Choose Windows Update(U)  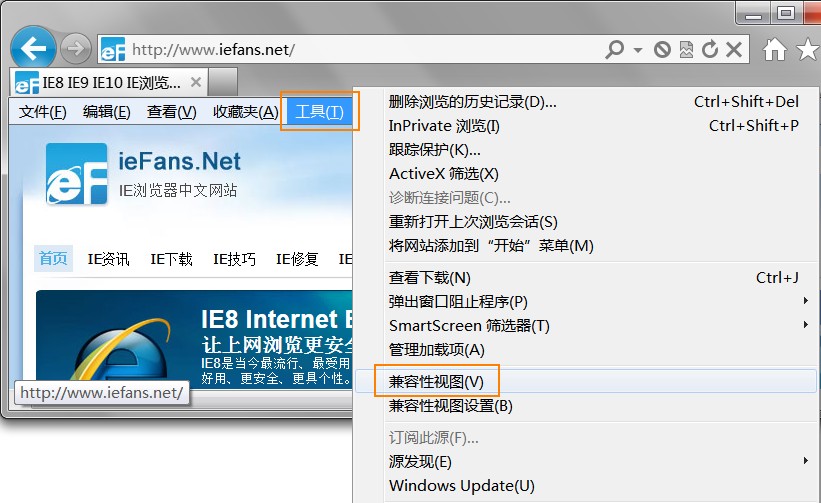tap(585, 486)
